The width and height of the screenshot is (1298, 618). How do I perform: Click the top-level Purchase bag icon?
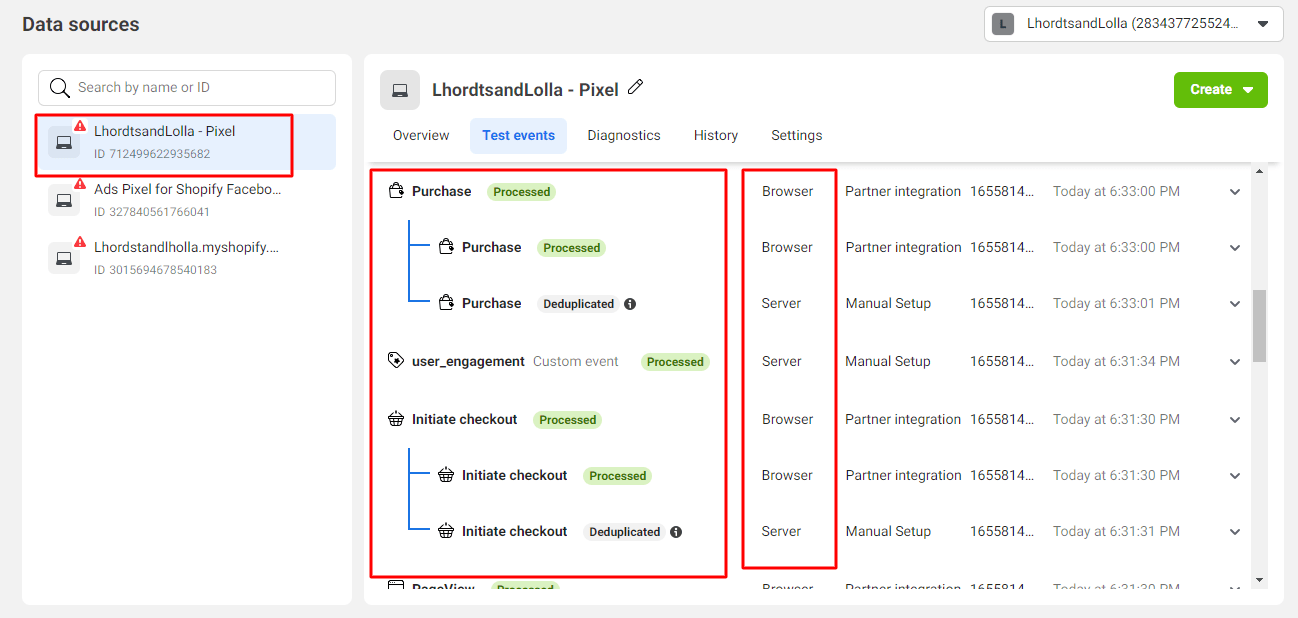tap(396, 191)
